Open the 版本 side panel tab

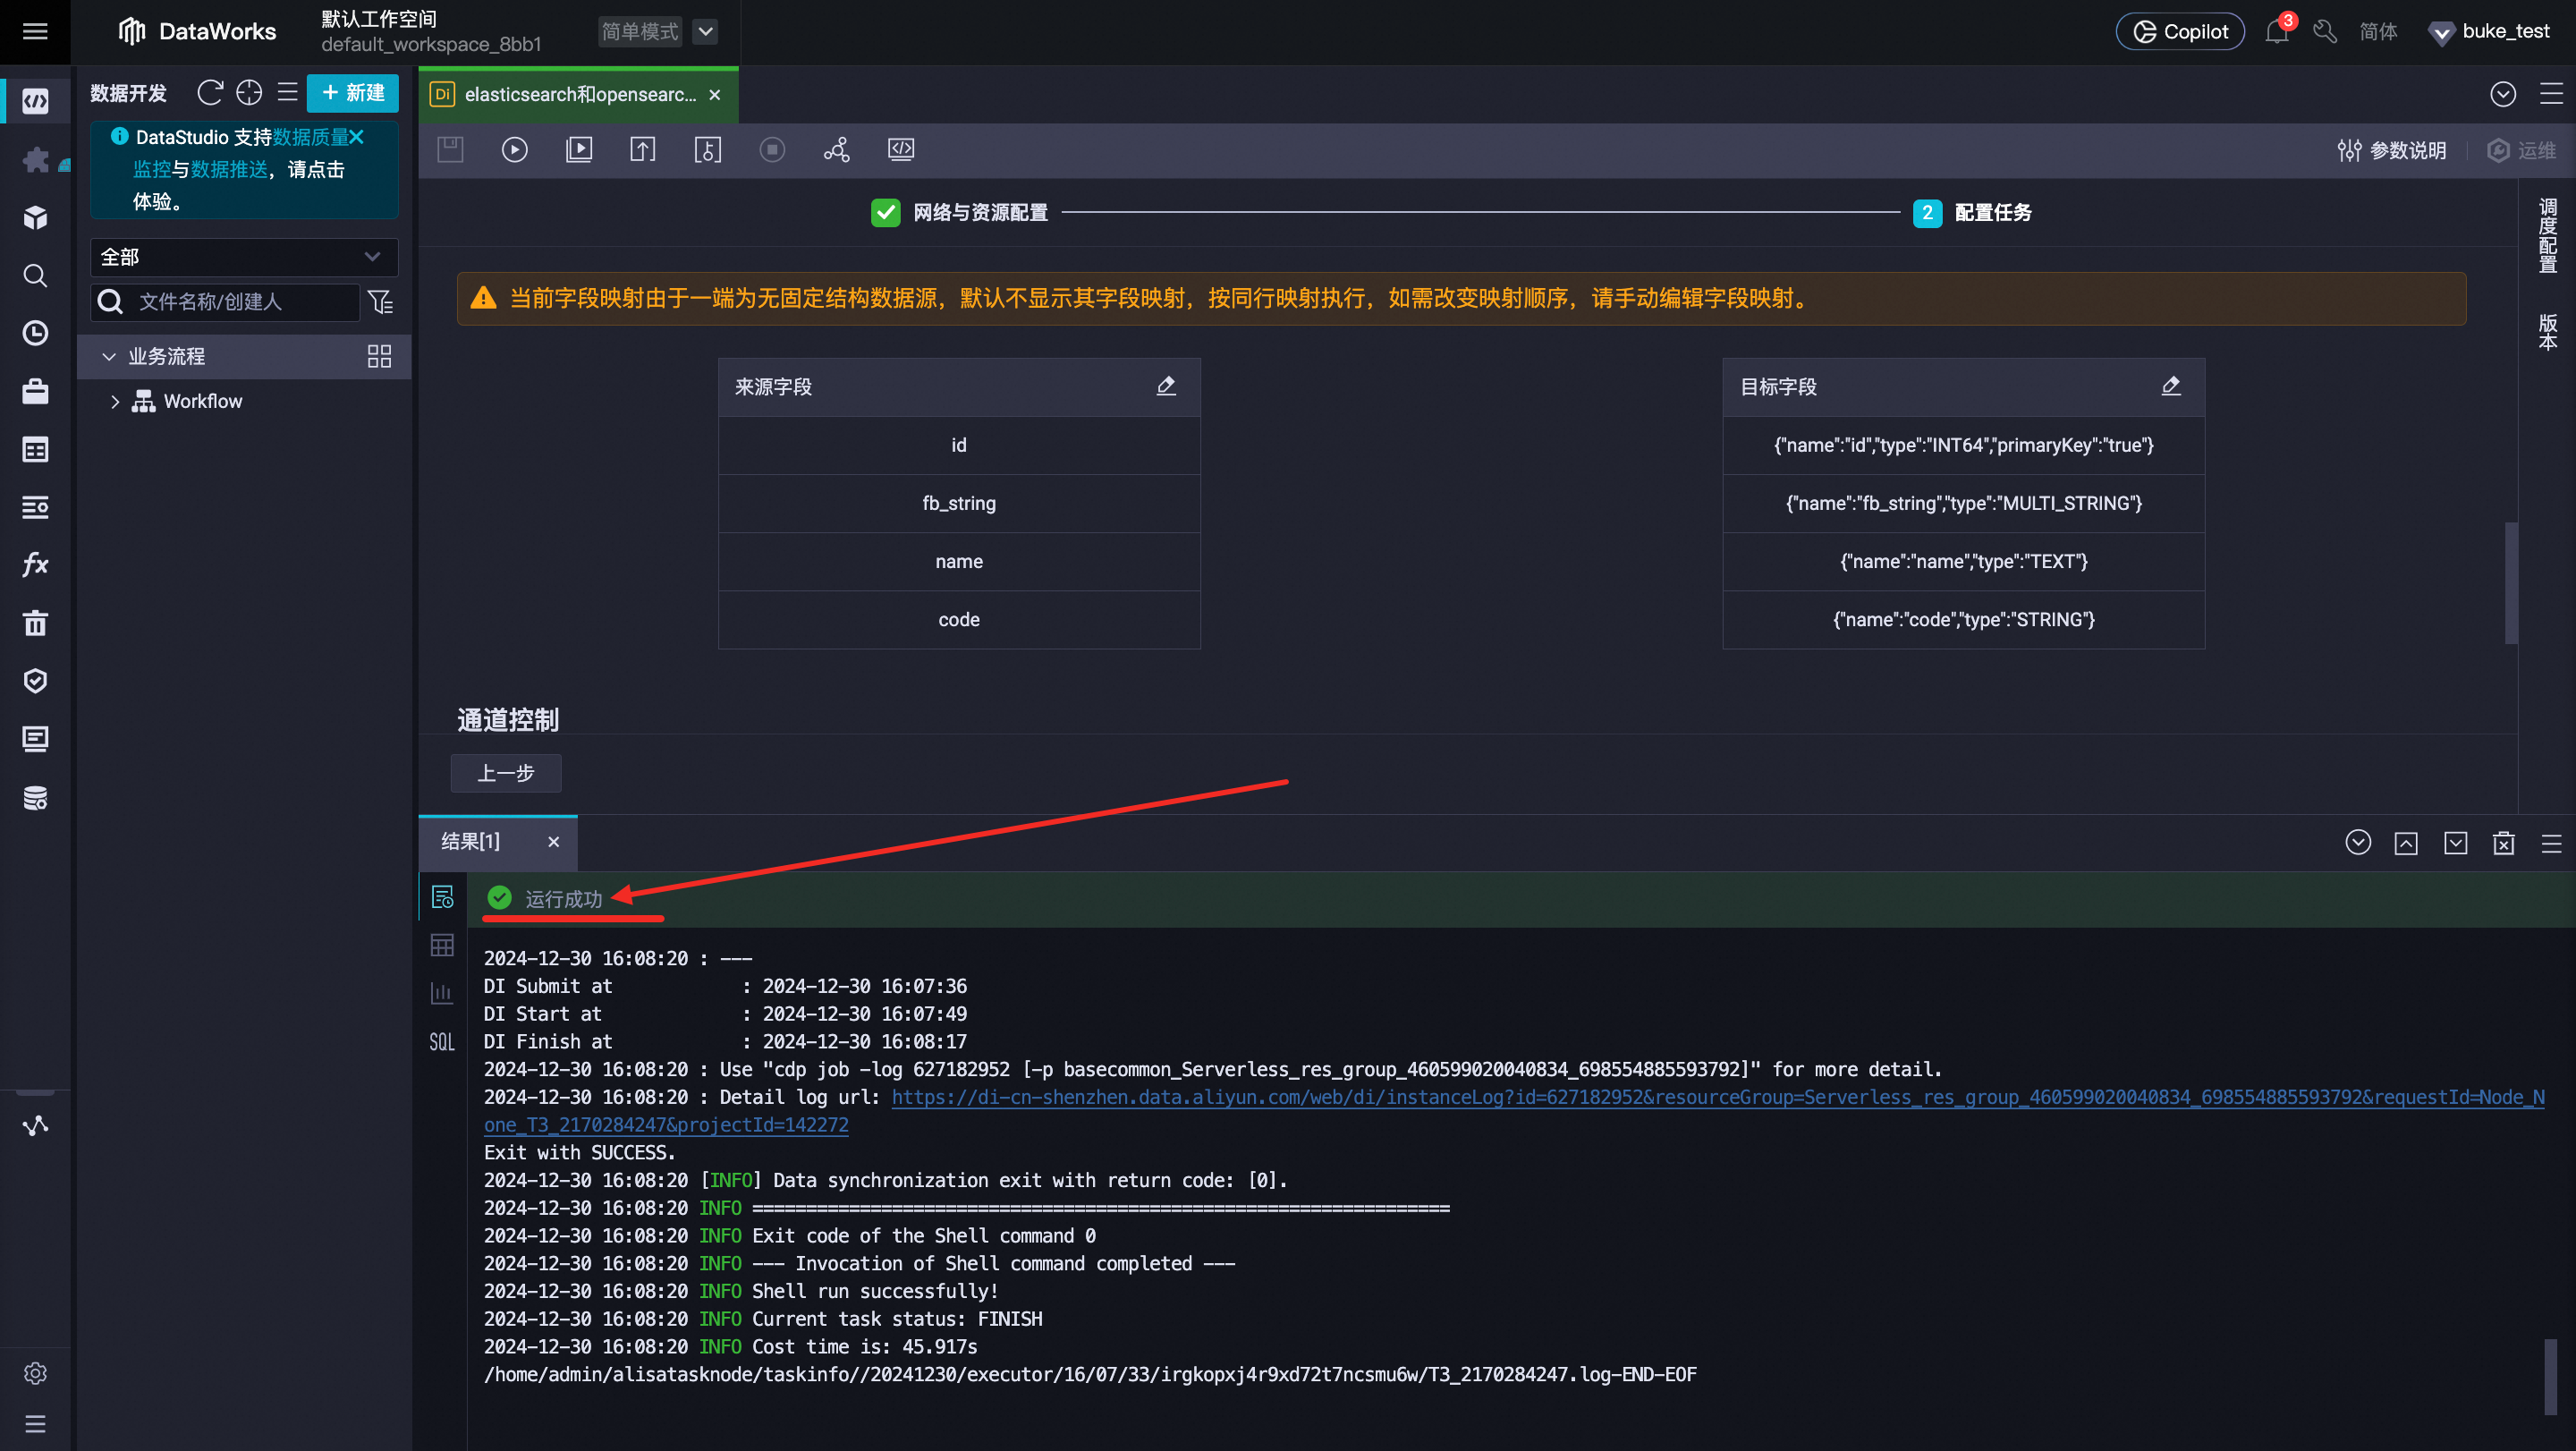[2548, 331]
